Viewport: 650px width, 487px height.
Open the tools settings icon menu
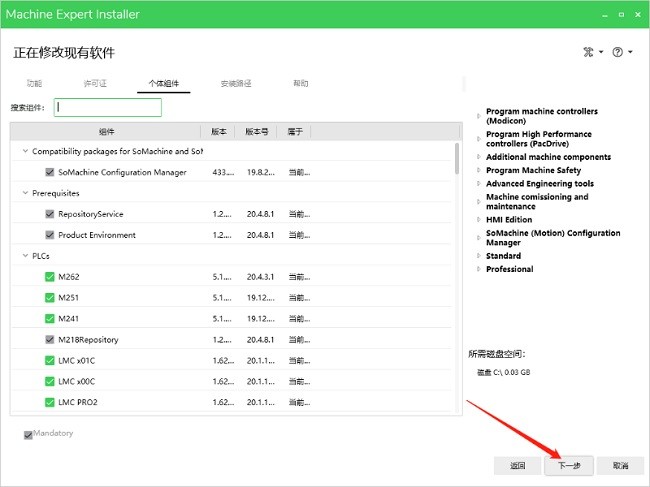point(590,52)
